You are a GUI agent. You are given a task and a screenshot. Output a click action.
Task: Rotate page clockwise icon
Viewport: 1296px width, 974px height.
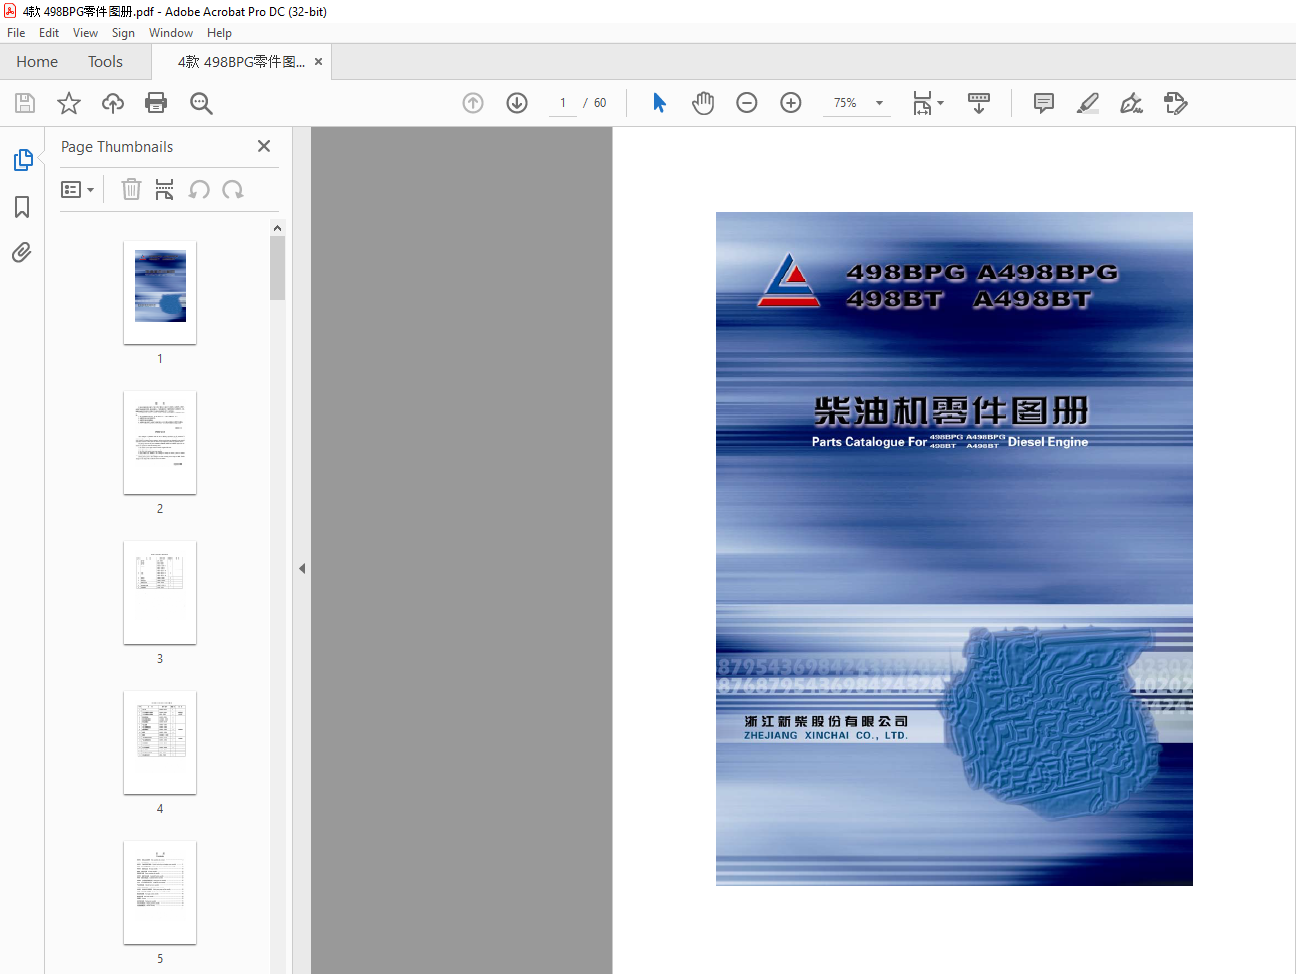coord(233,189)
